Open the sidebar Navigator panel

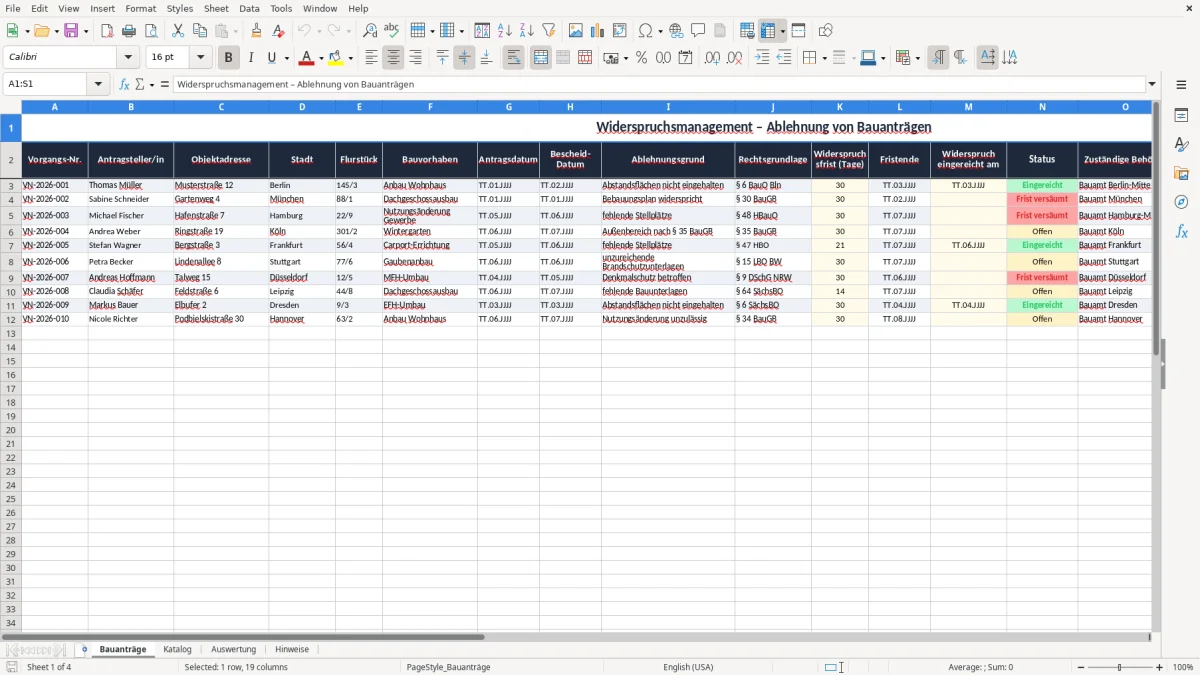[1181, 202]
